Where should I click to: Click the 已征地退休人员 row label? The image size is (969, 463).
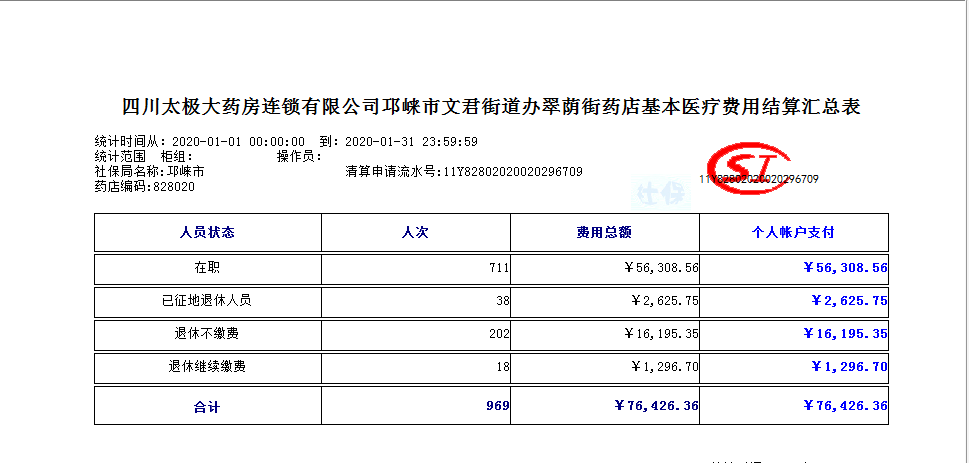tap(207, 301)
